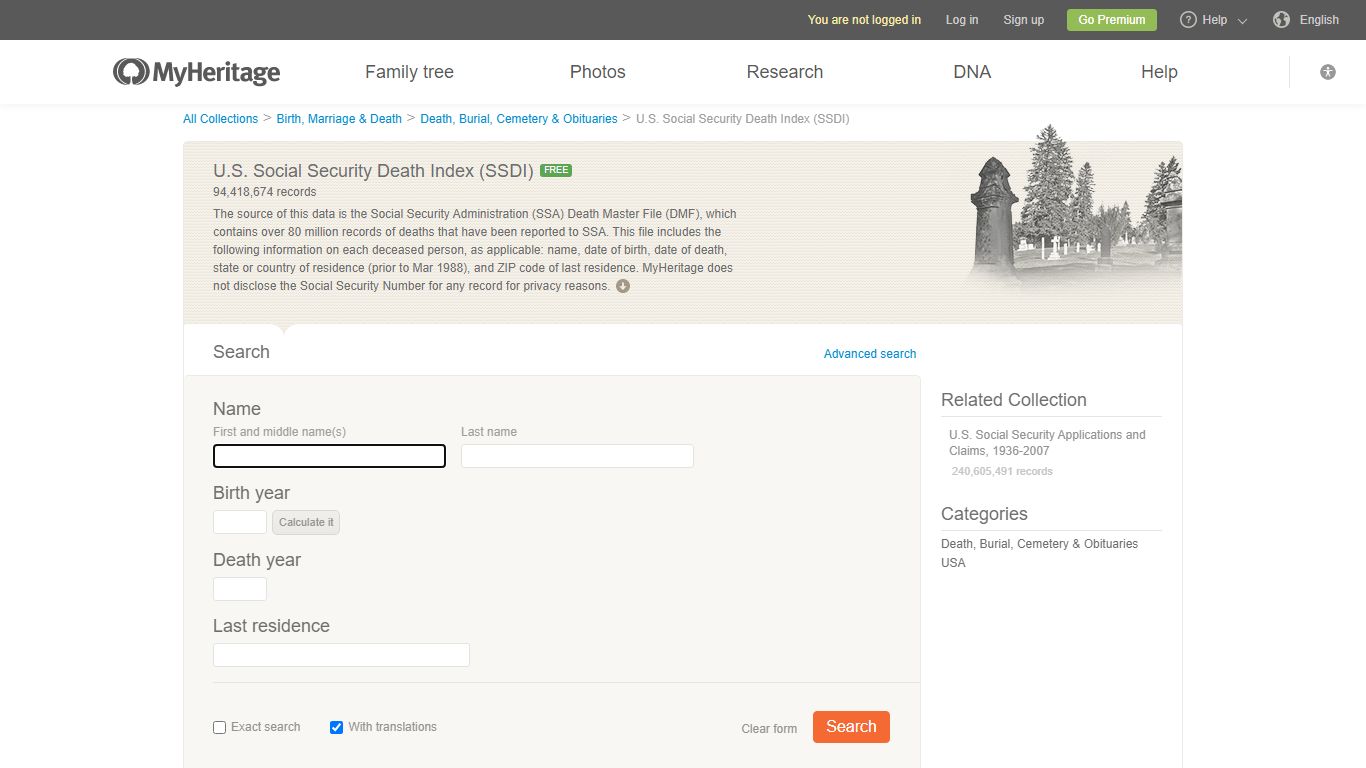Click the '94,418,674 records' text
The height and width of the screenshot is (768, 1366).
point(264,192)
